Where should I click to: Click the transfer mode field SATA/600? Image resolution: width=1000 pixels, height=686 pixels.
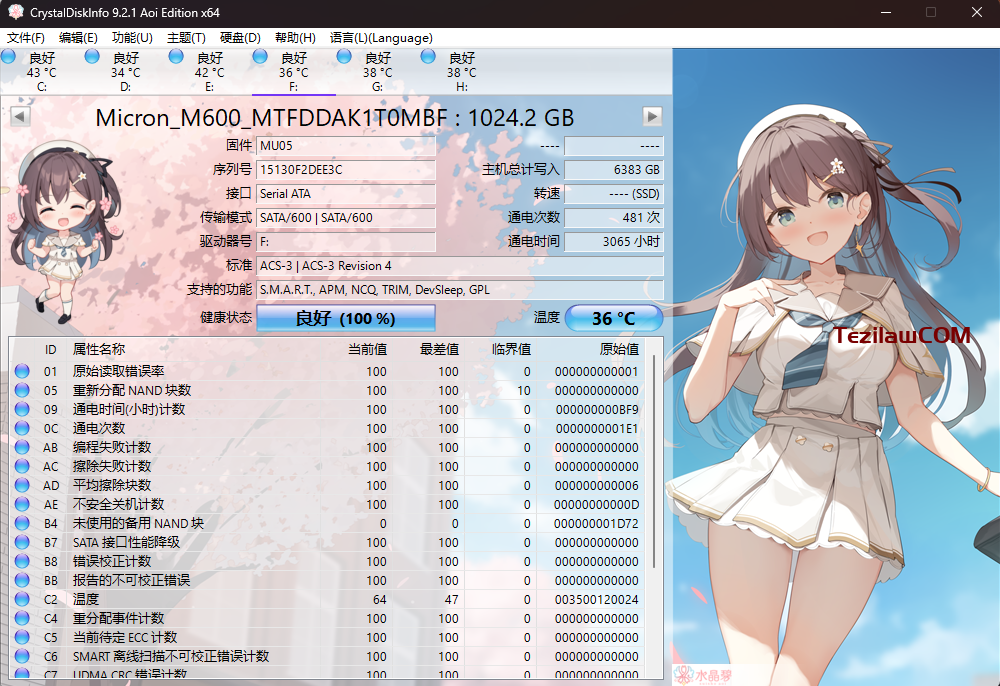[346, 217]
